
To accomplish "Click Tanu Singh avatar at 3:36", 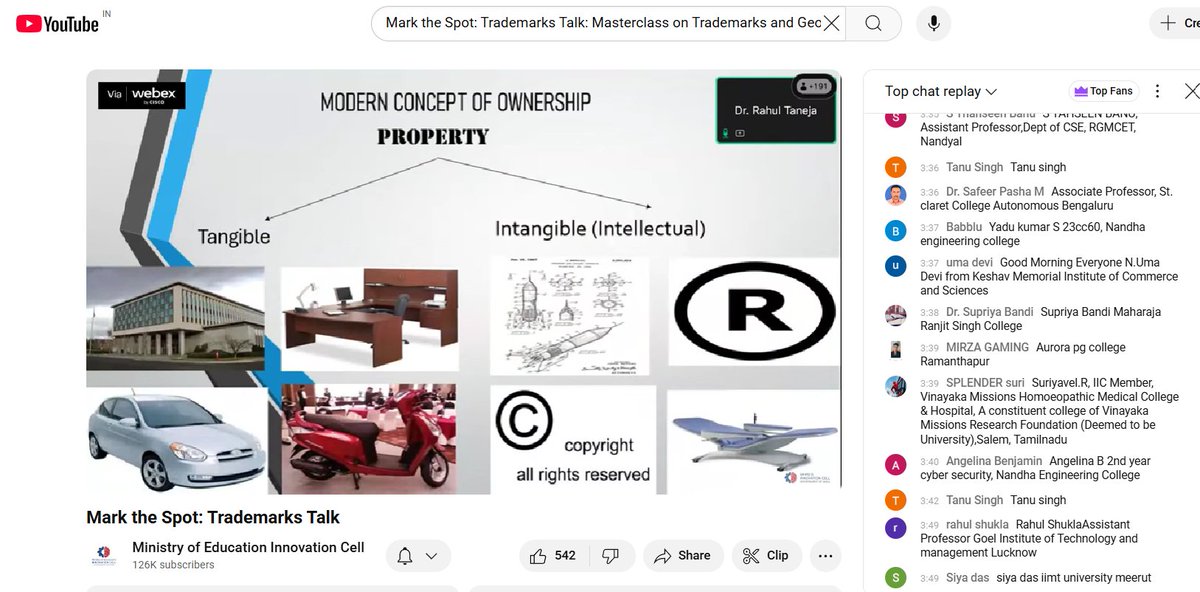I will click(x=896, y=167).
